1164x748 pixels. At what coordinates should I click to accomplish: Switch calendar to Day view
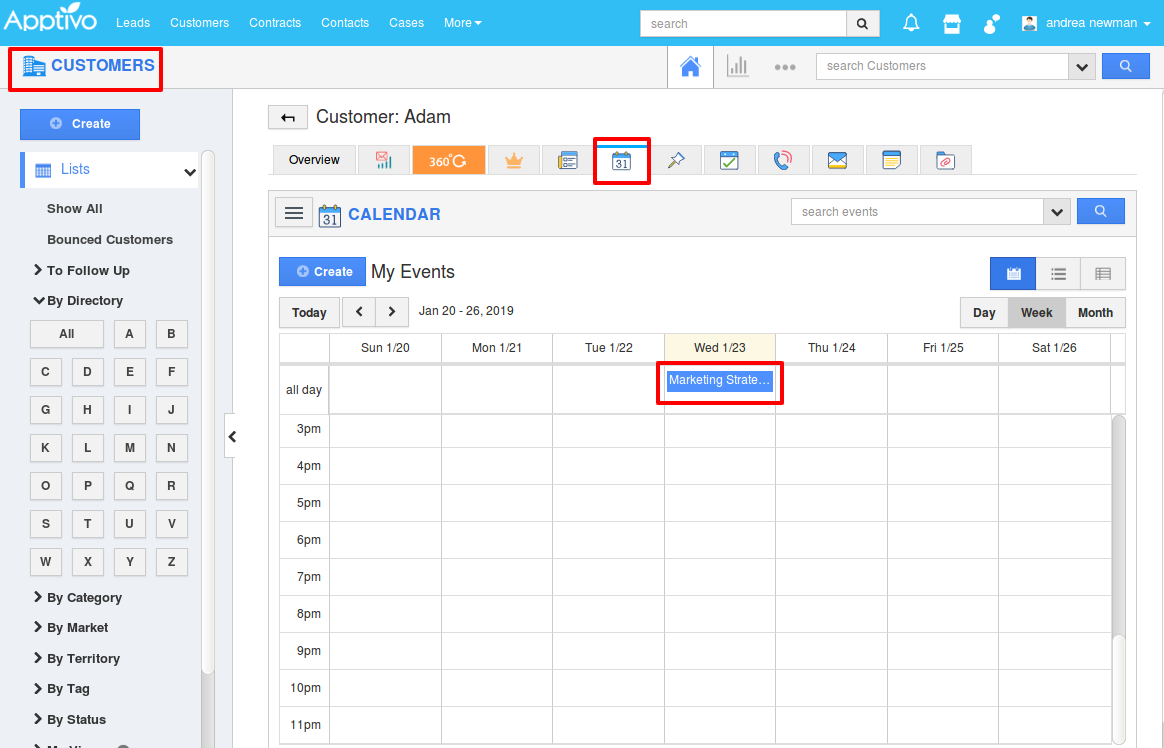tap(984, 313)
